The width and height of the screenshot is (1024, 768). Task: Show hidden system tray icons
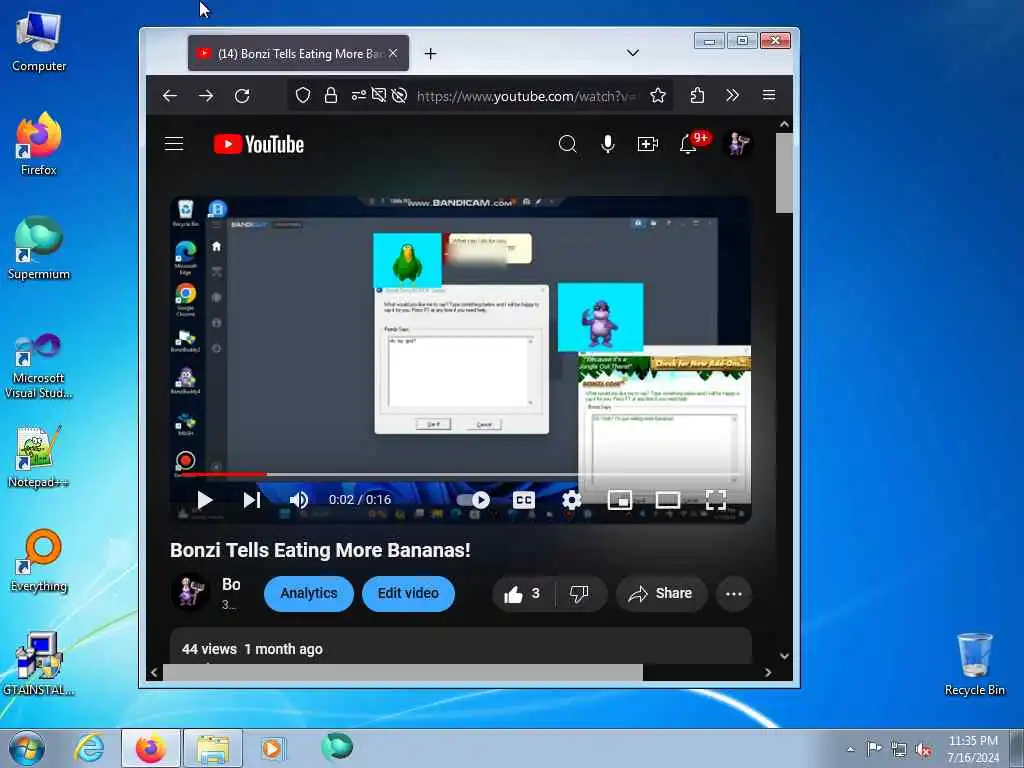click(850, 749)
